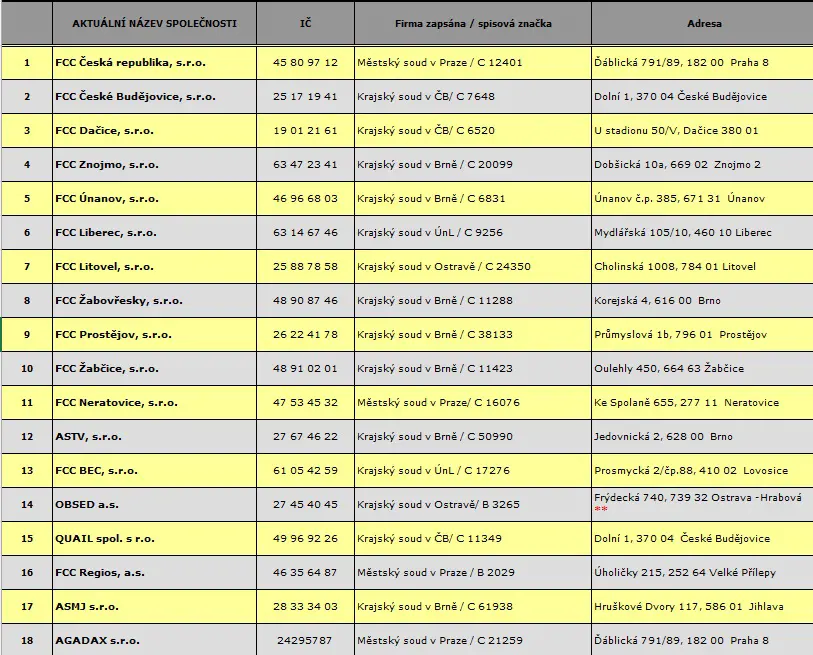Select the FCC Česká republika, s.r.o. cell

[154, 63]
